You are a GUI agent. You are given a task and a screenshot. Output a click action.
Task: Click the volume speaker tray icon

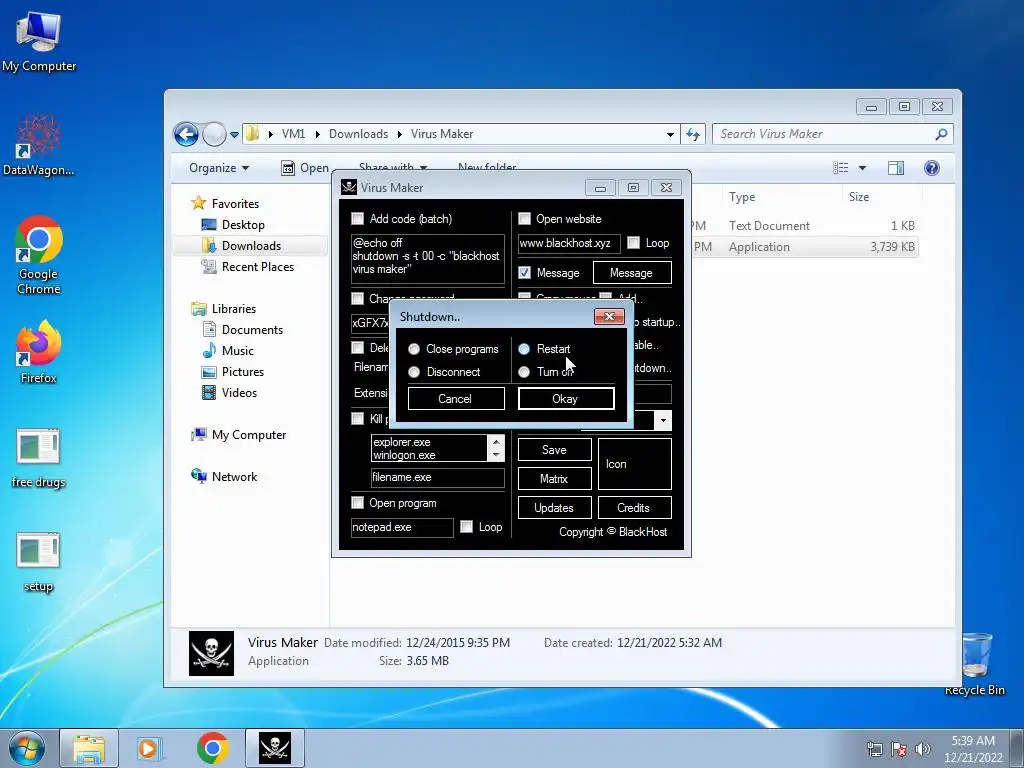point(923,749)
